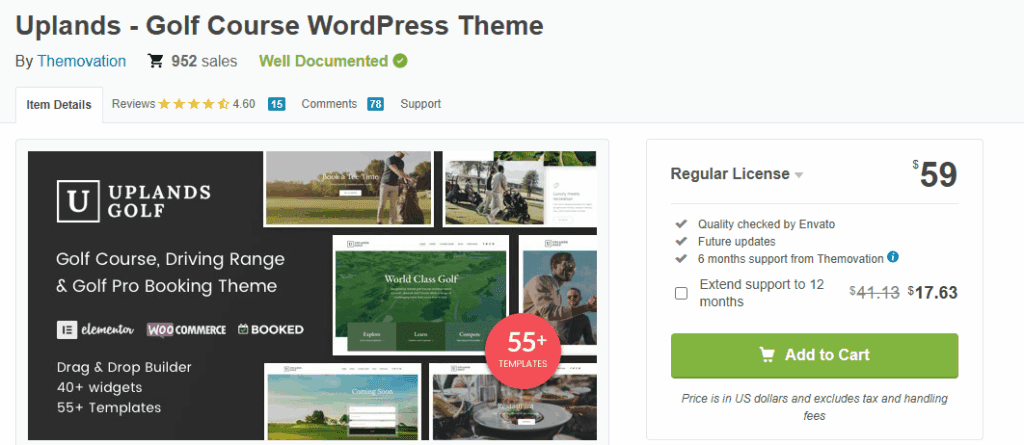Screen dimensions: 1024x445
Task: Click the Well Documented green check icon
Action: click(400, 61)
